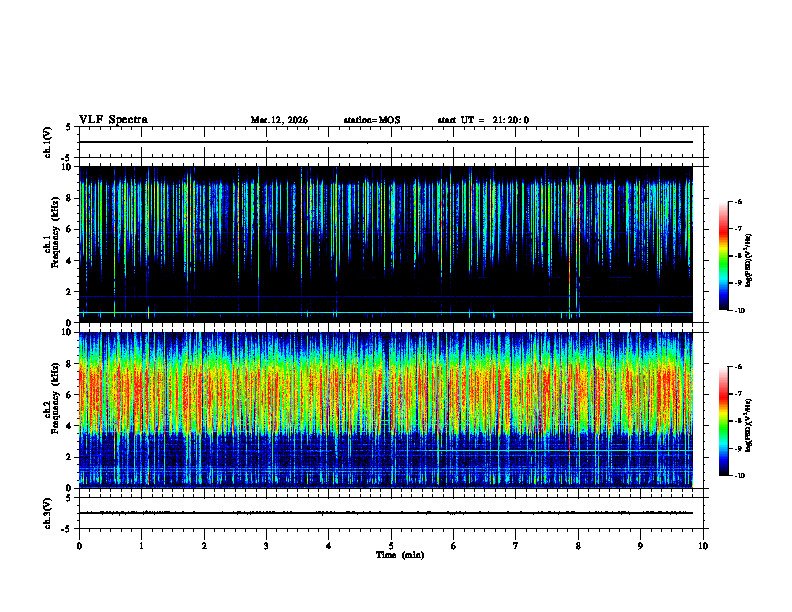Click the "ch.1(V)" vertical axis label
This screenshot has height=612, width=792.
click(48, 142)
